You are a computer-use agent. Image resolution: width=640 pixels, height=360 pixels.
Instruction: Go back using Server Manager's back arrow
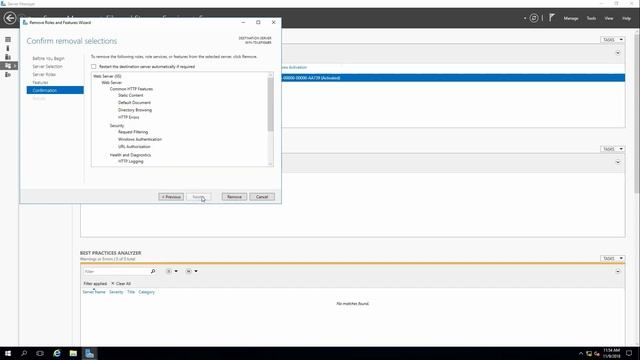click(10, 18)
